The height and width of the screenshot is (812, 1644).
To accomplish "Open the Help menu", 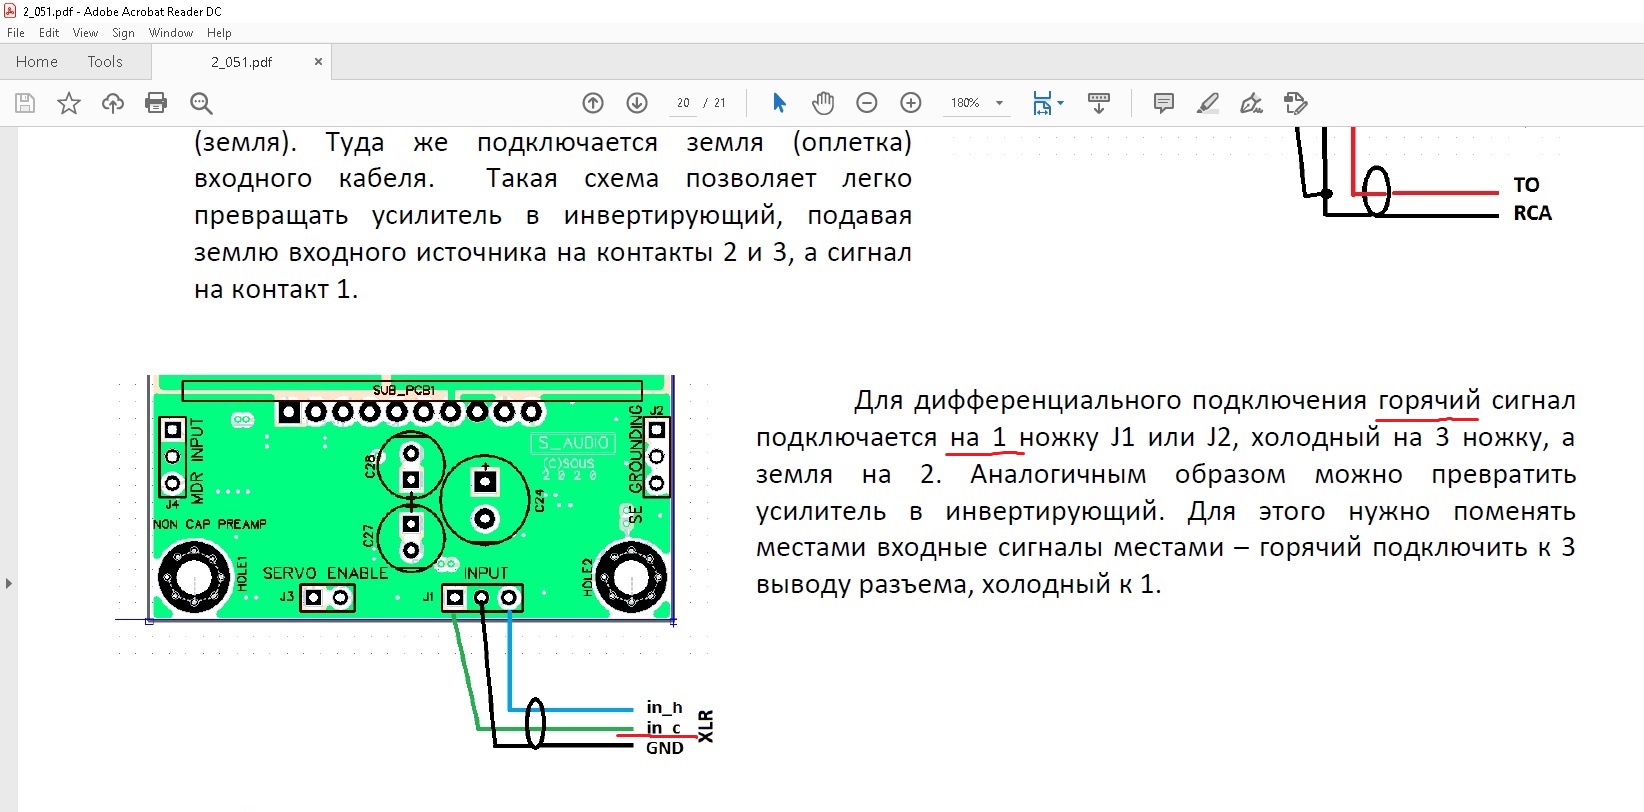I will 219,33.
